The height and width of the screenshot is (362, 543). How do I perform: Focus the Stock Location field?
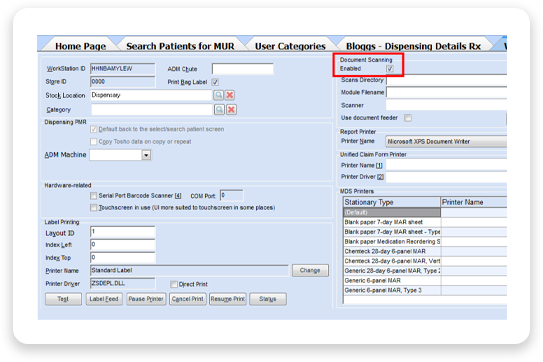151,95
